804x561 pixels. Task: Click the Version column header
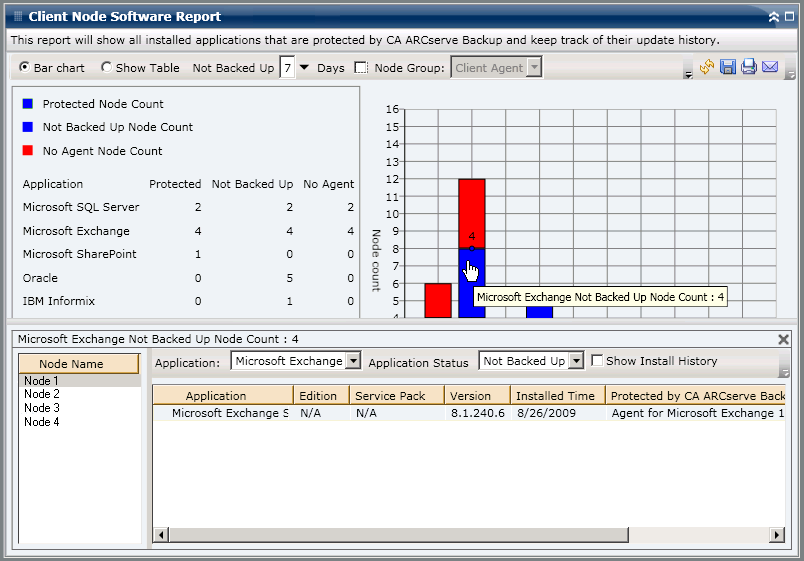(x=470, y=396)
